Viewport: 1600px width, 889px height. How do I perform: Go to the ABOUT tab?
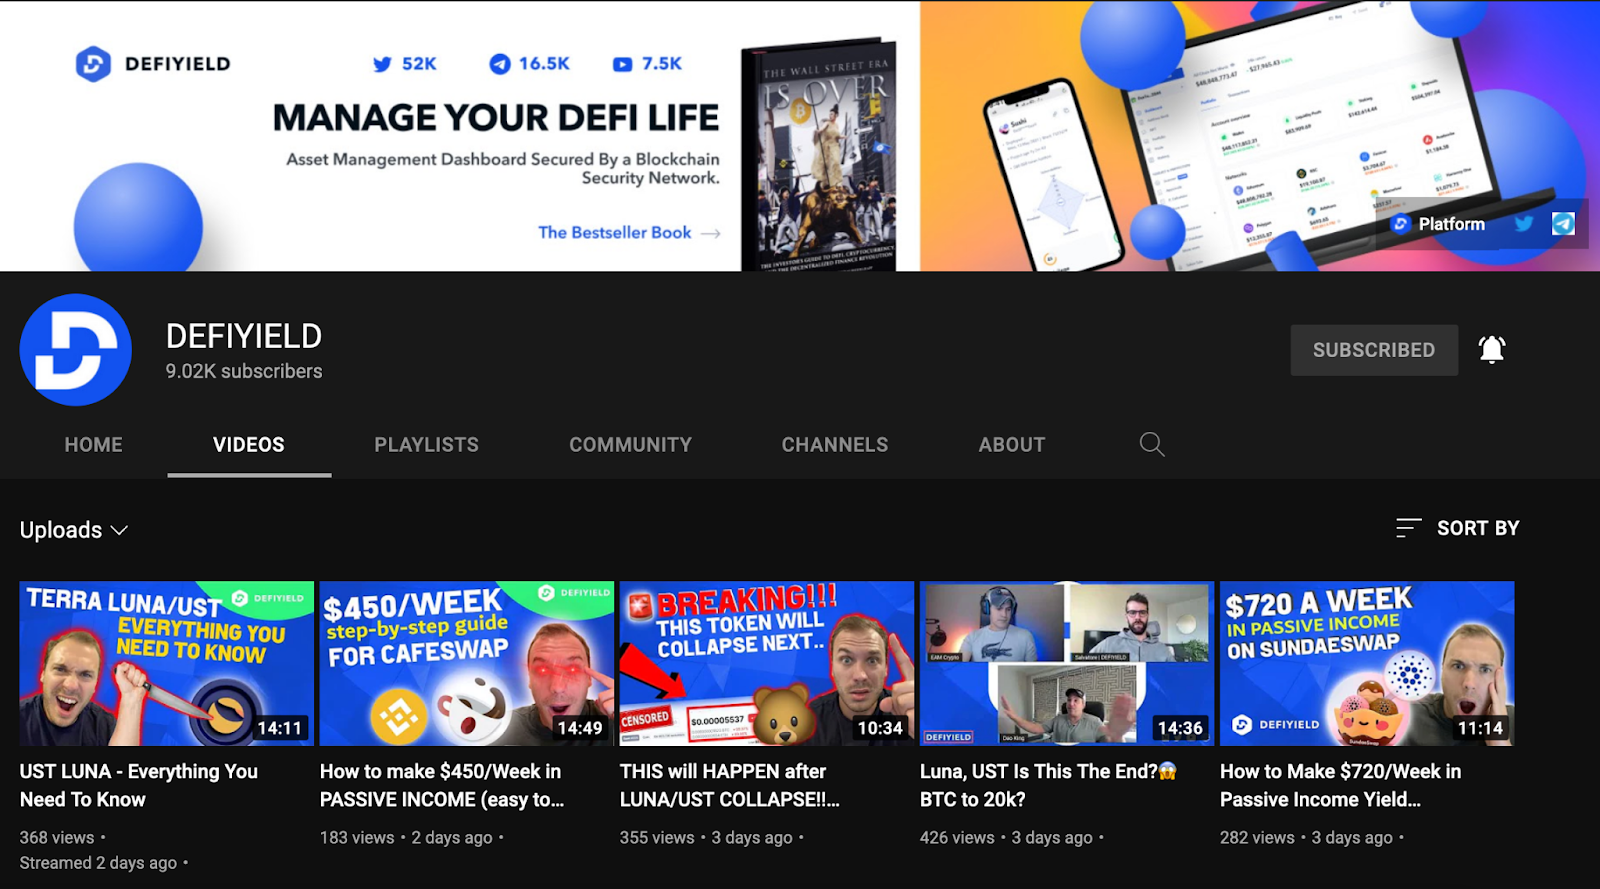[1011, 445]
